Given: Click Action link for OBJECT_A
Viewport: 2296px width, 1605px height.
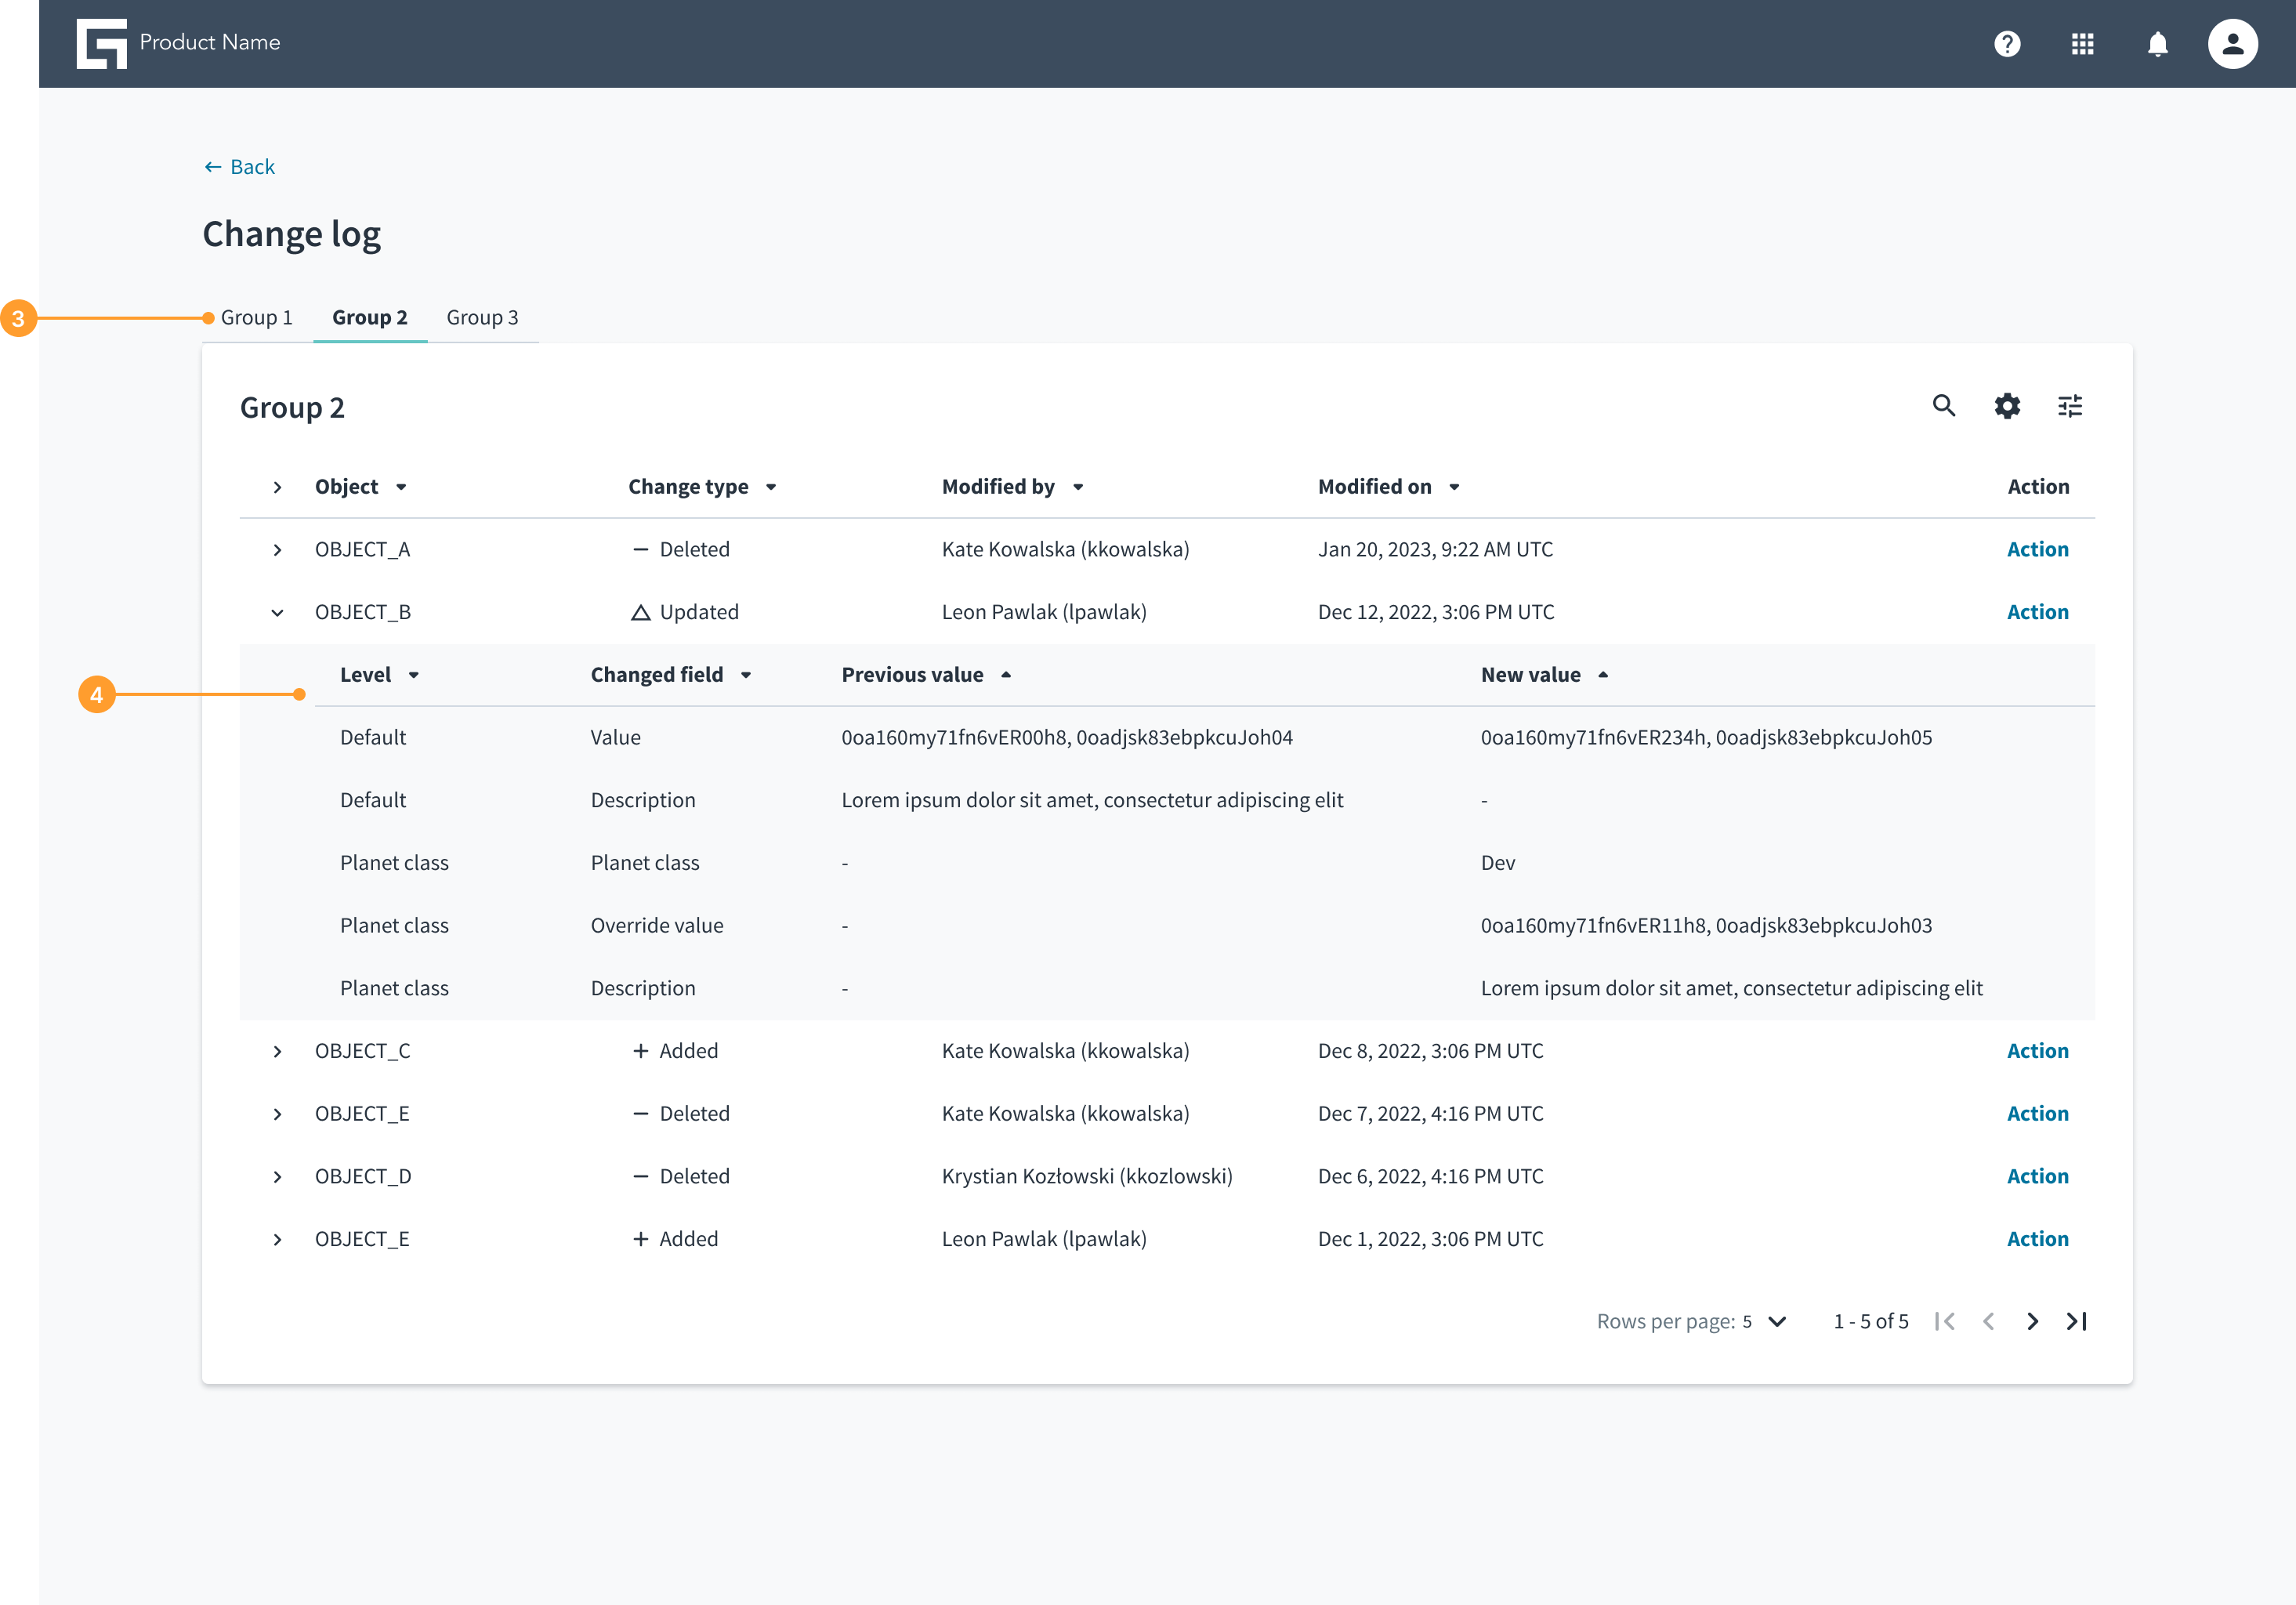Looking at the screenshot, I should click(x=2037, y=549).
